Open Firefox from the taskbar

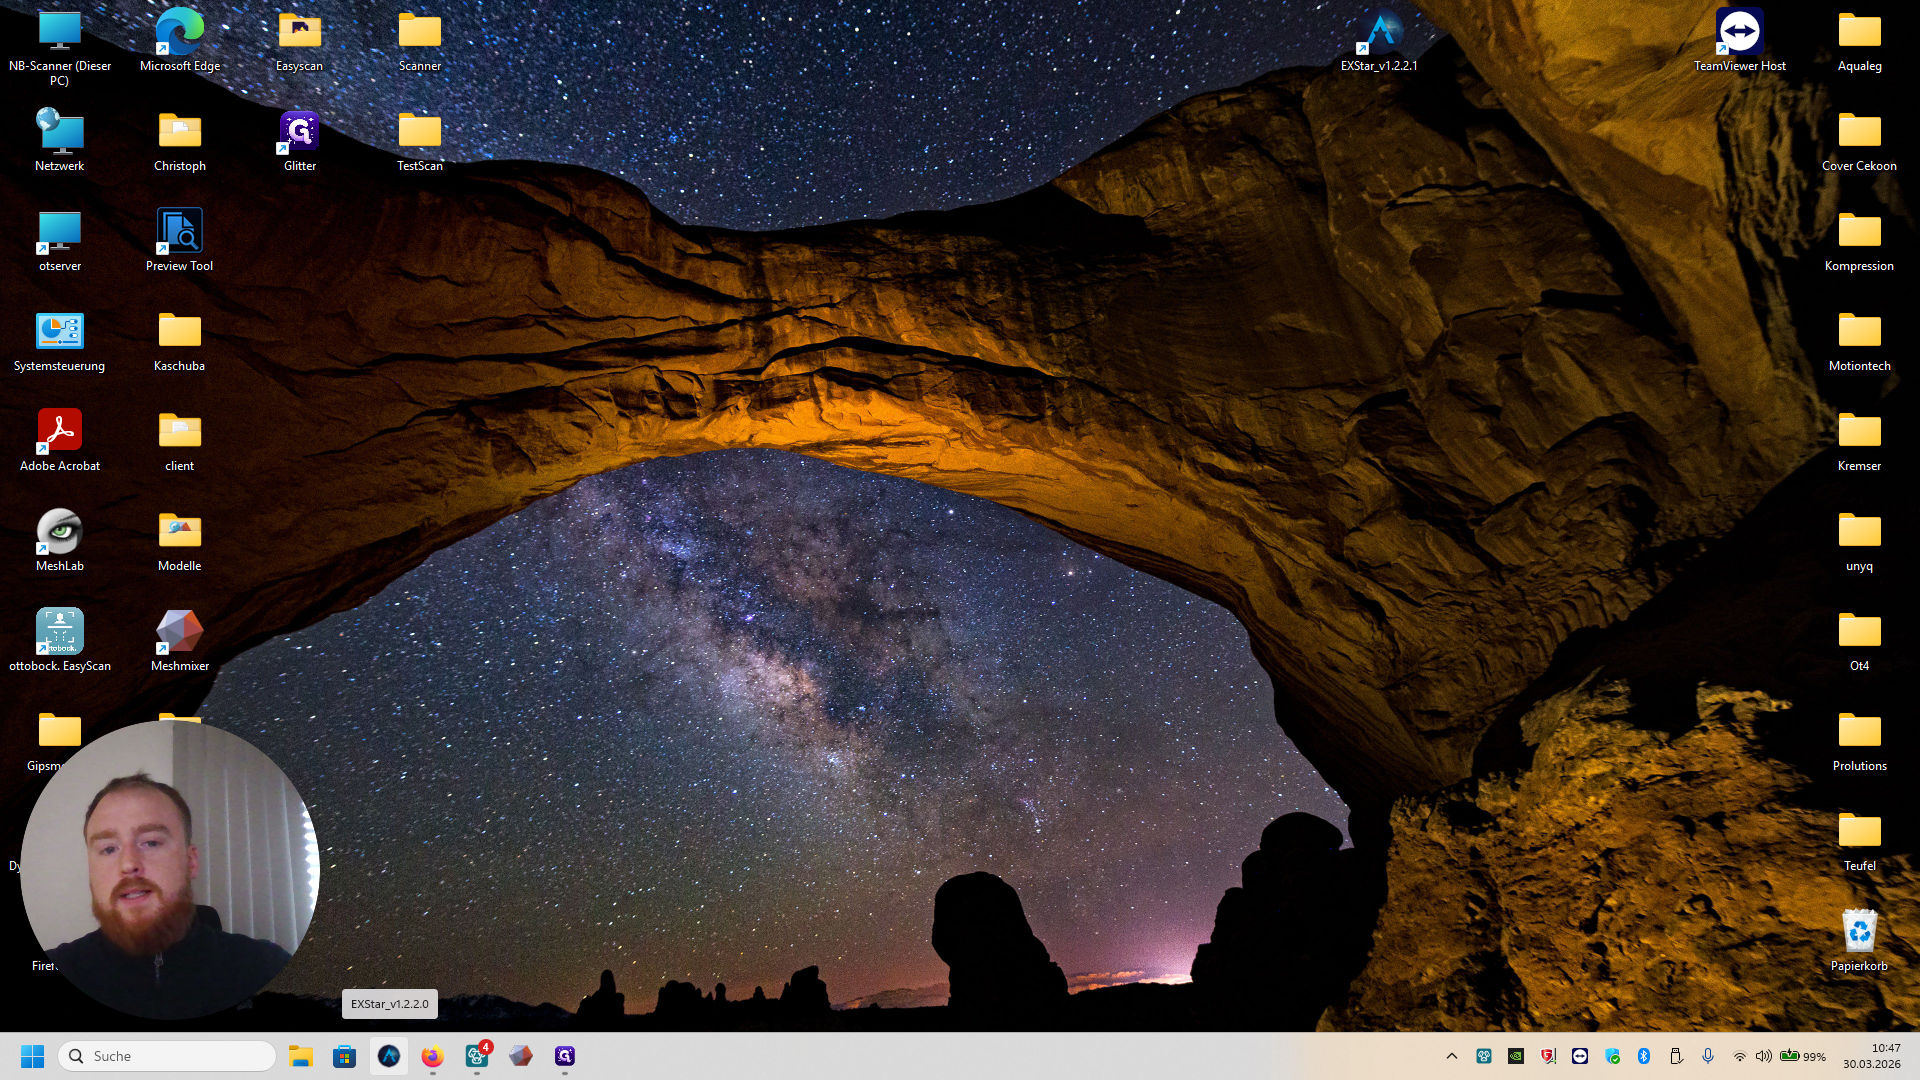point(432,1056)
